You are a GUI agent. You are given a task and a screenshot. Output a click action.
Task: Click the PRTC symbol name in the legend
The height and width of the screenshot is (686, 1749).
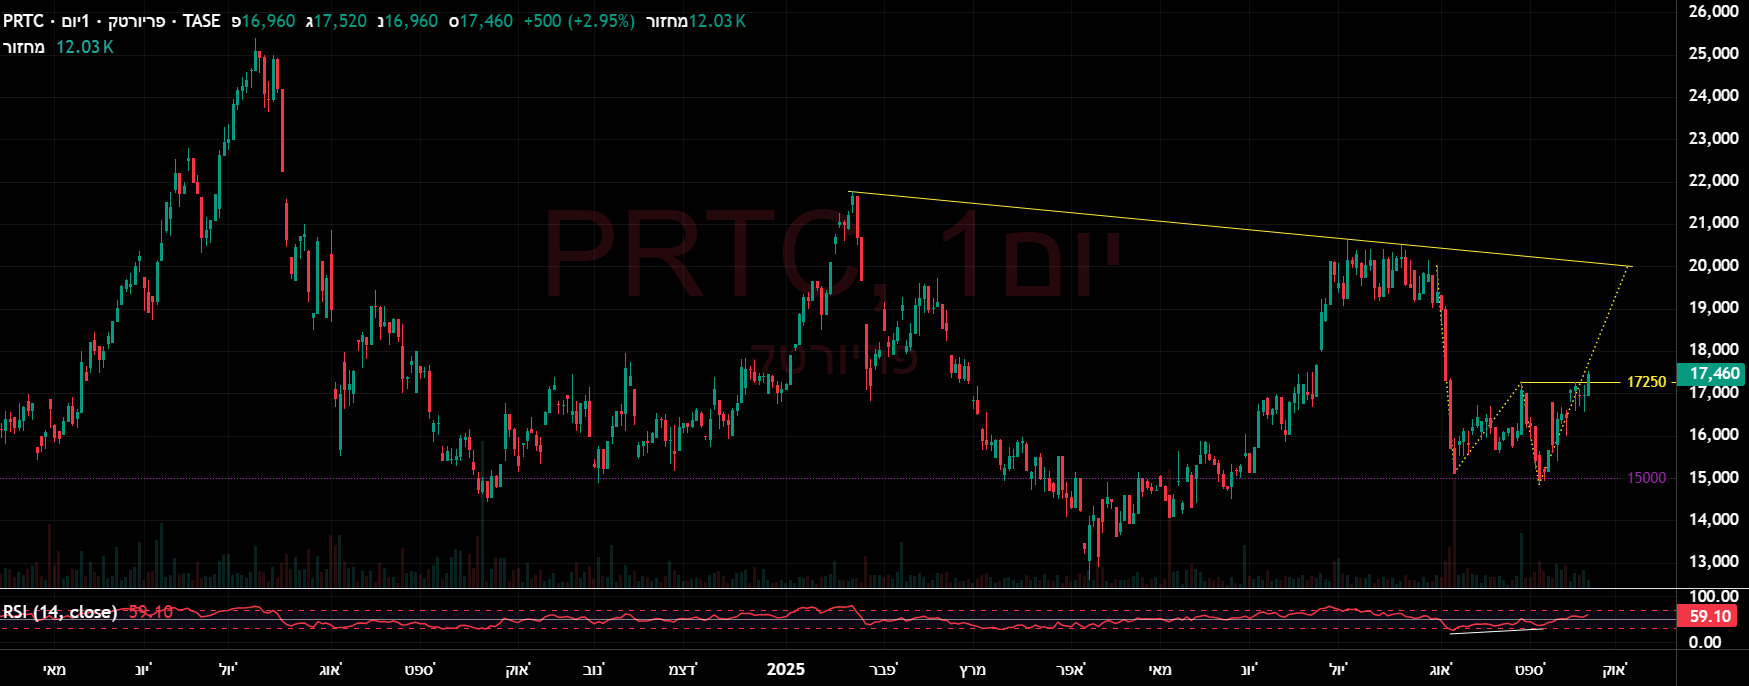point(23,21)
